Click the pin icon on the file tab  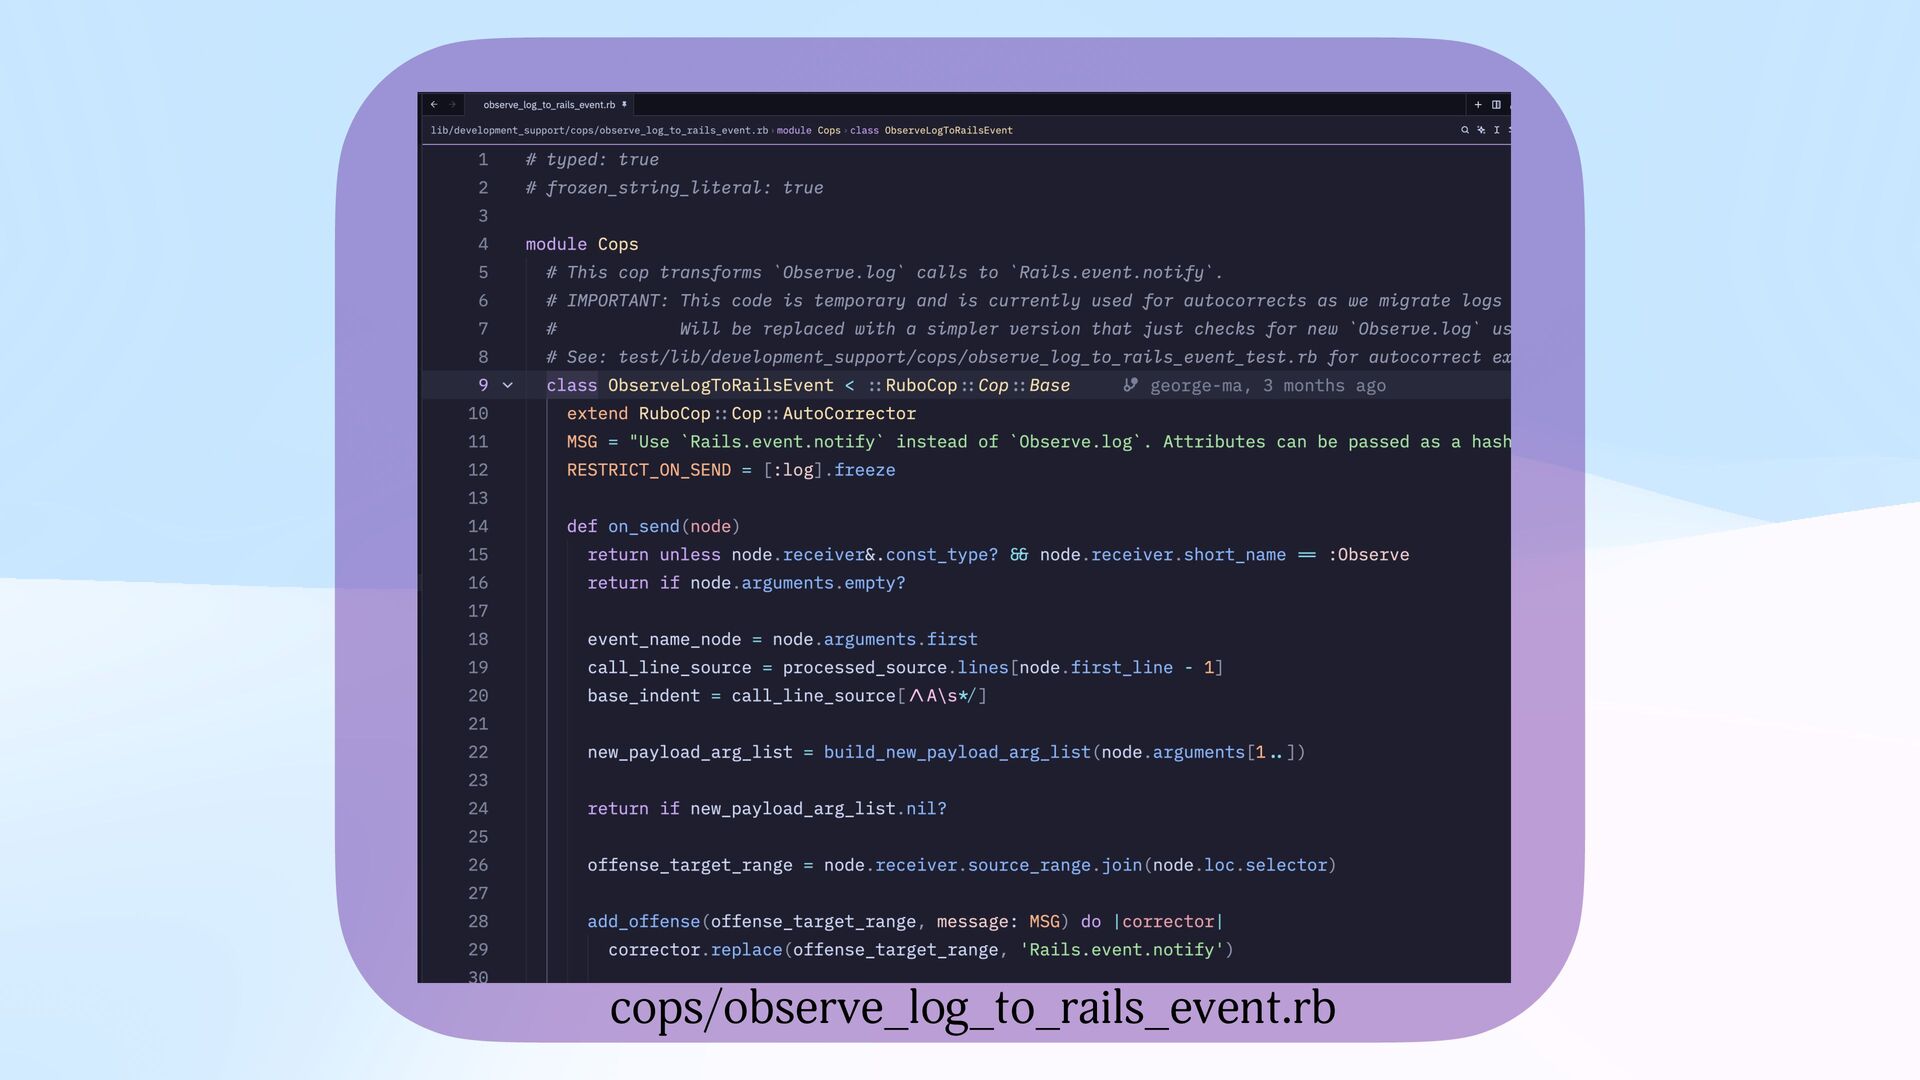pos(624,104)
